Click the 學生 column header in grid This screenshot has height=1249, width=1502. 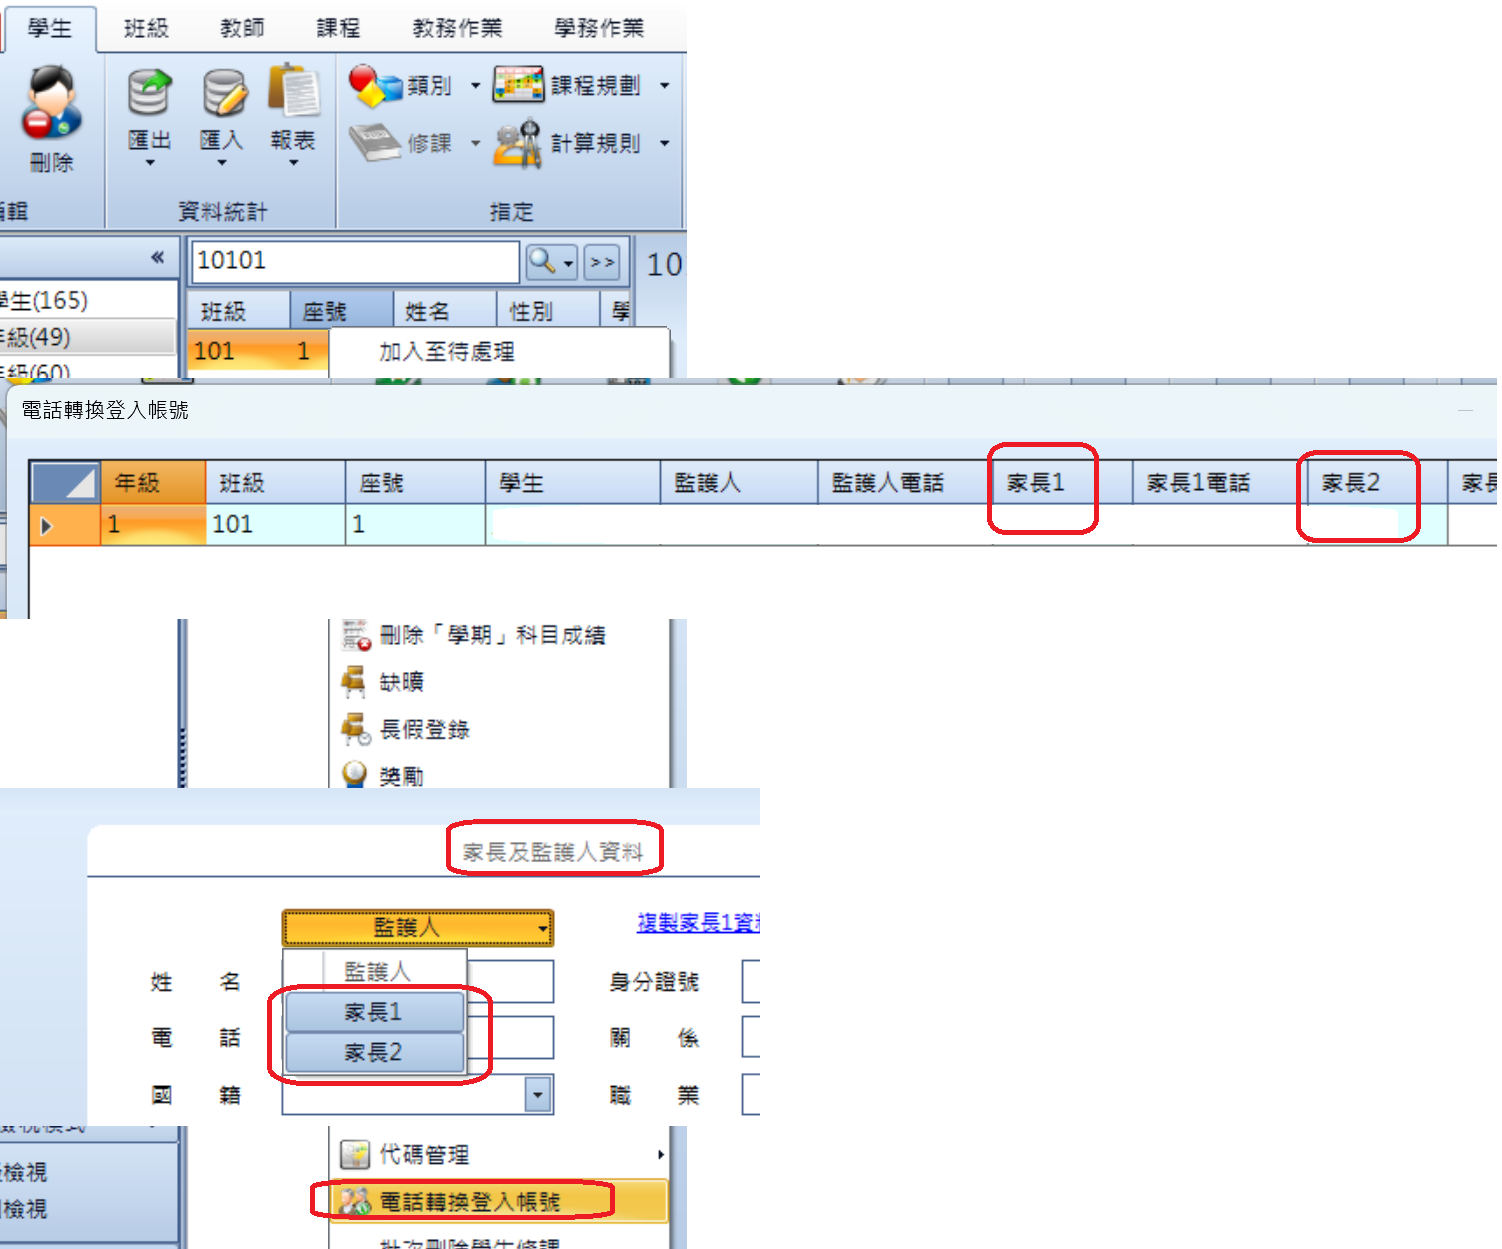573,482
